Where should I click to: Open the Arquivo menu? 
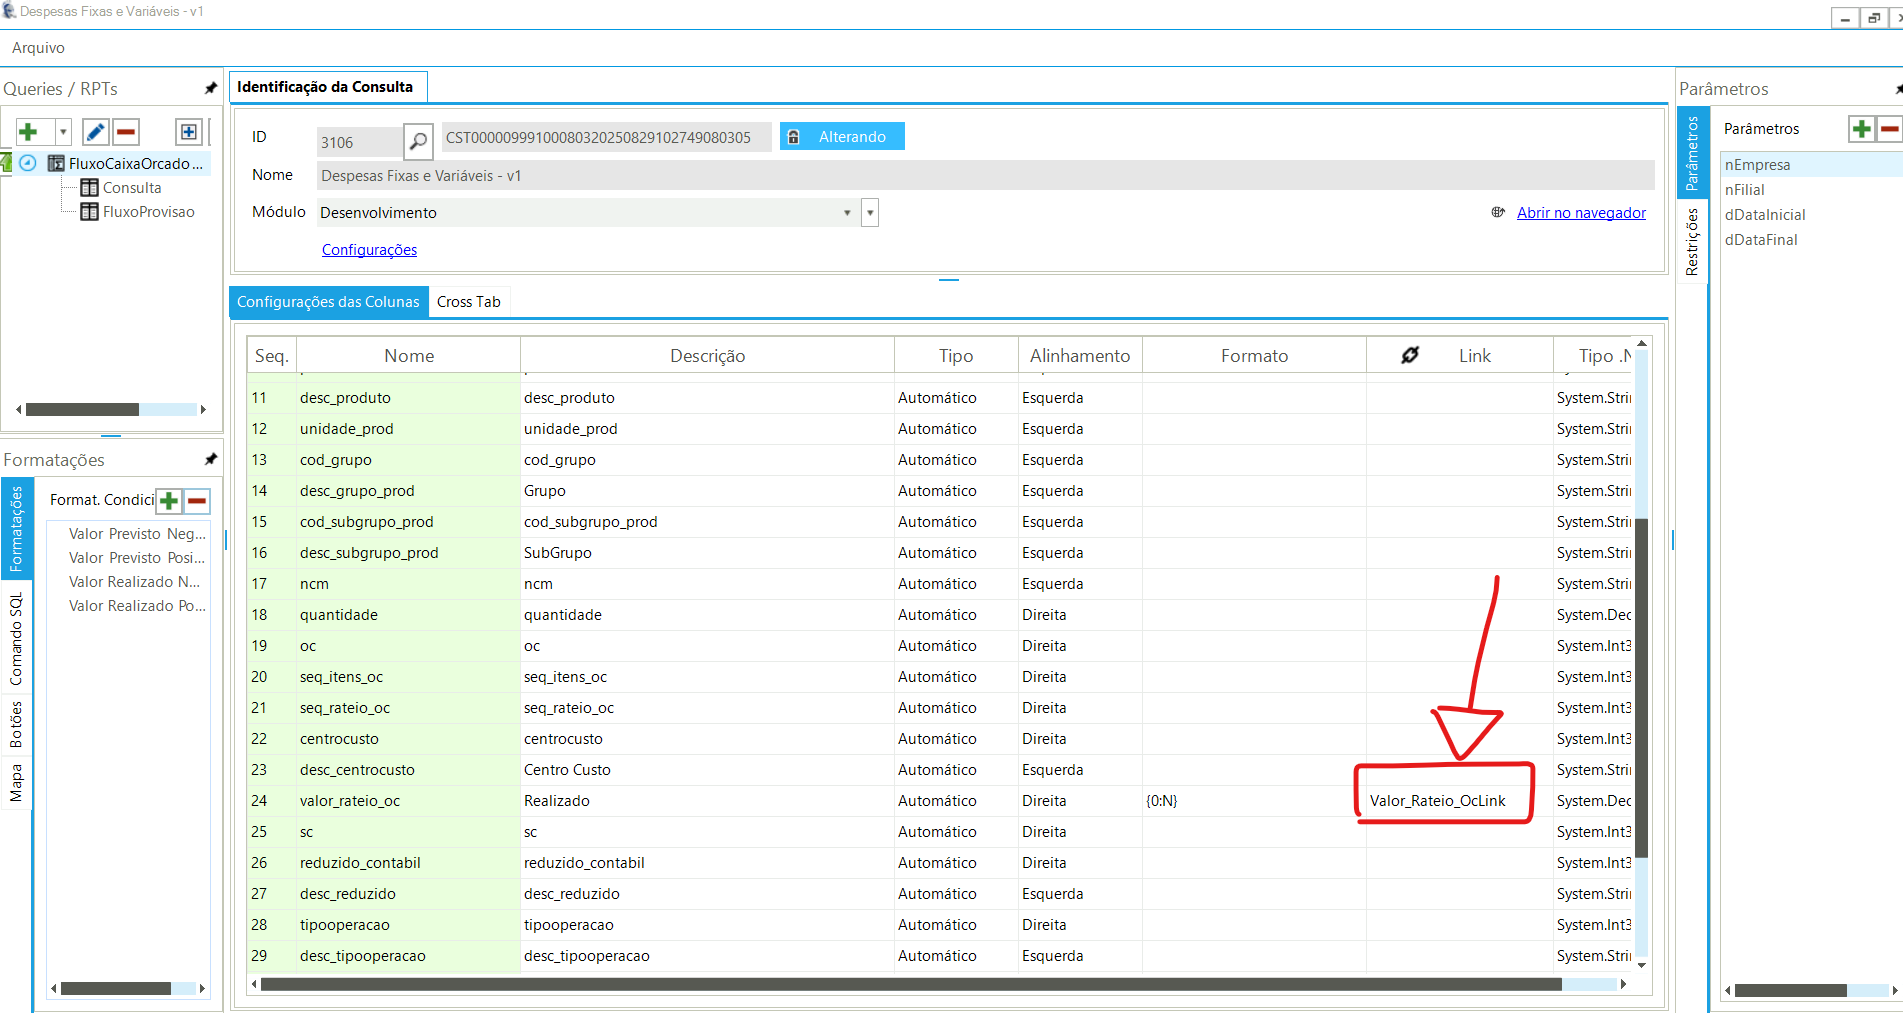click(38, 48)
